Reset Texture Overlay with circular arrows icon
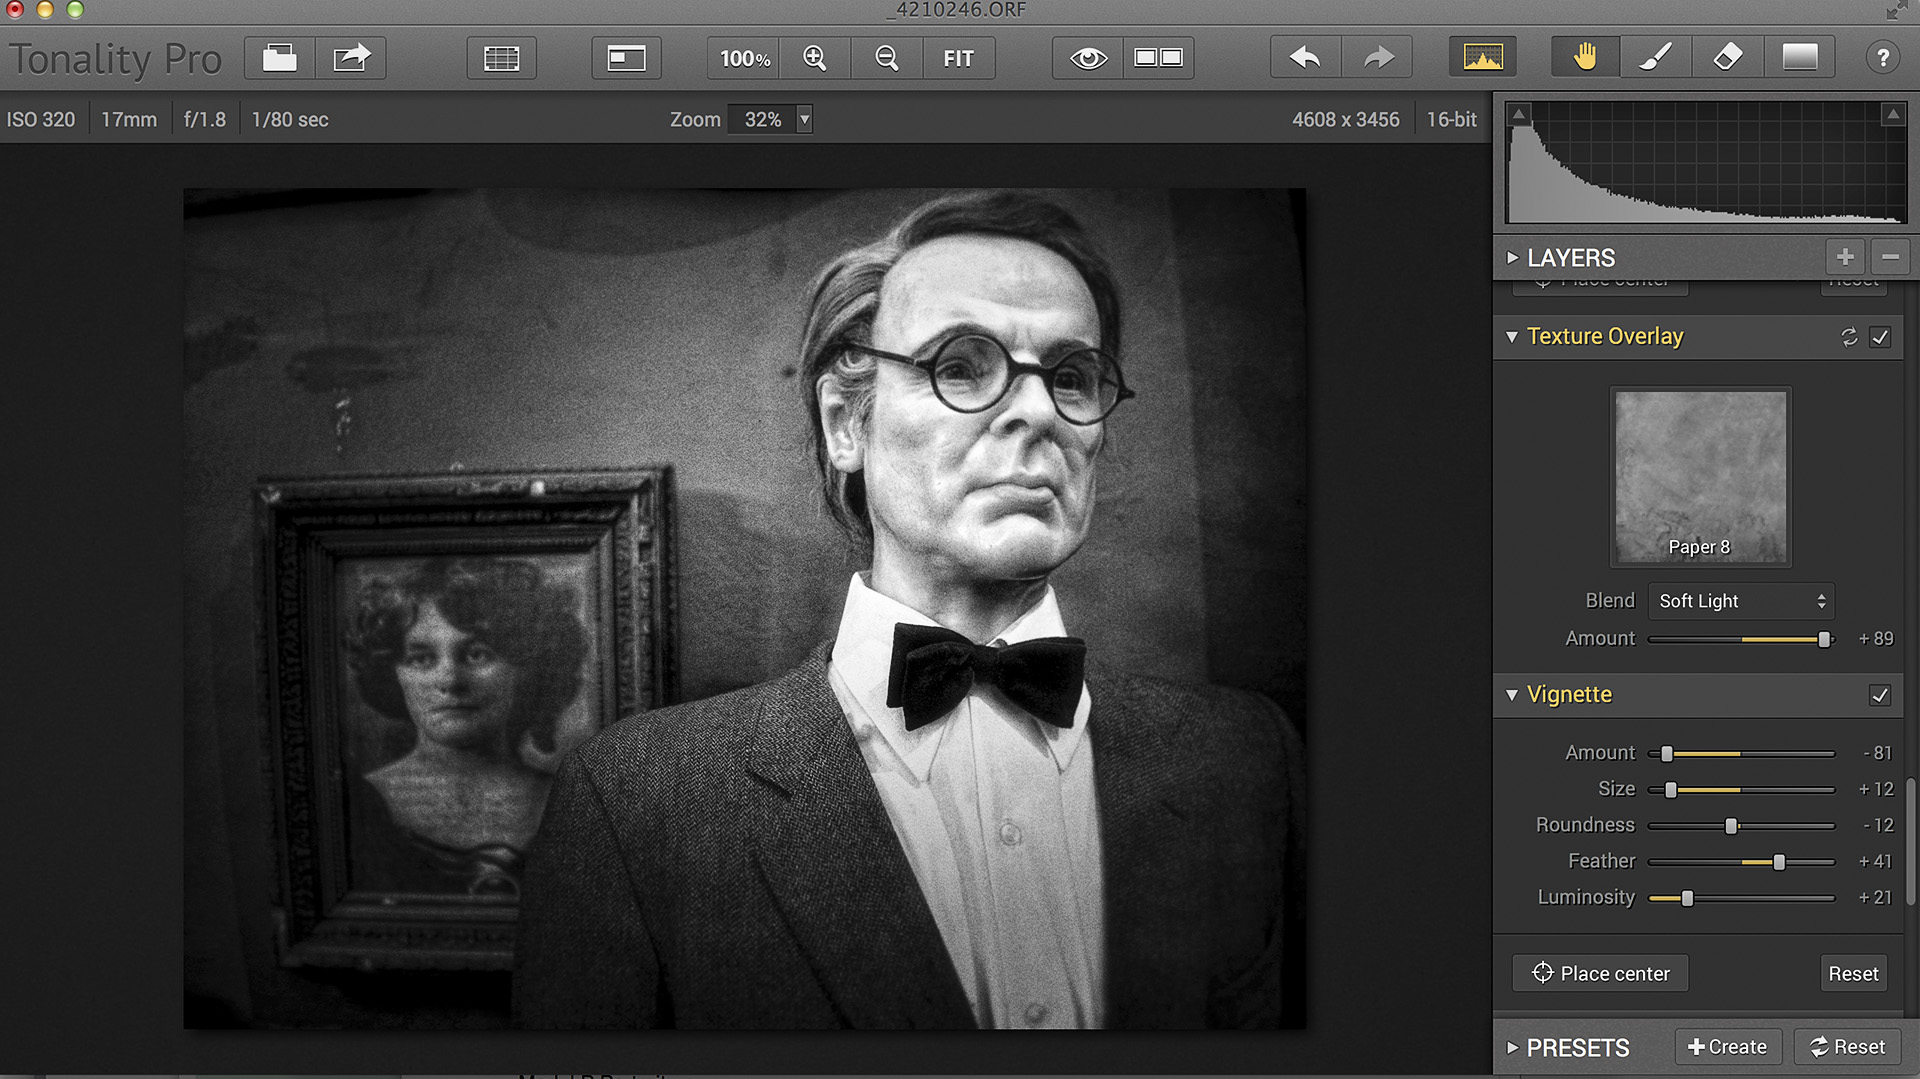1920x1079 pixels. click(1849, 337)
